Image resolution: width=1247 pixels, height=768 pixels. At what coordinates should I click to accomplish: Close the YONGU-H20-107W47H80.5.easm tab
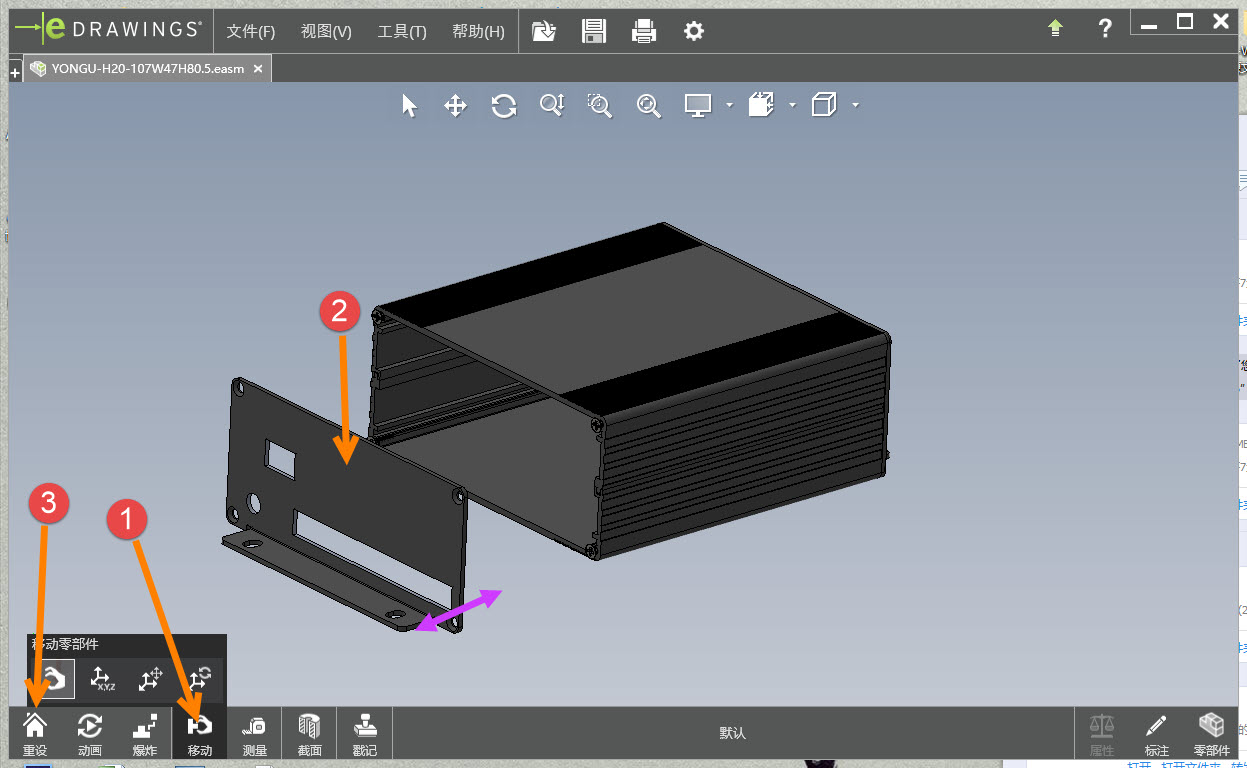click(258, 69)
